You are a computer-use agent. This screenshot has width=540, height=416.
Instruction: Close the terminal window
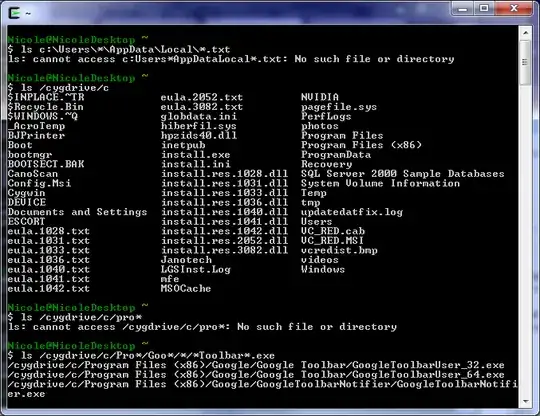pos(514,8)
